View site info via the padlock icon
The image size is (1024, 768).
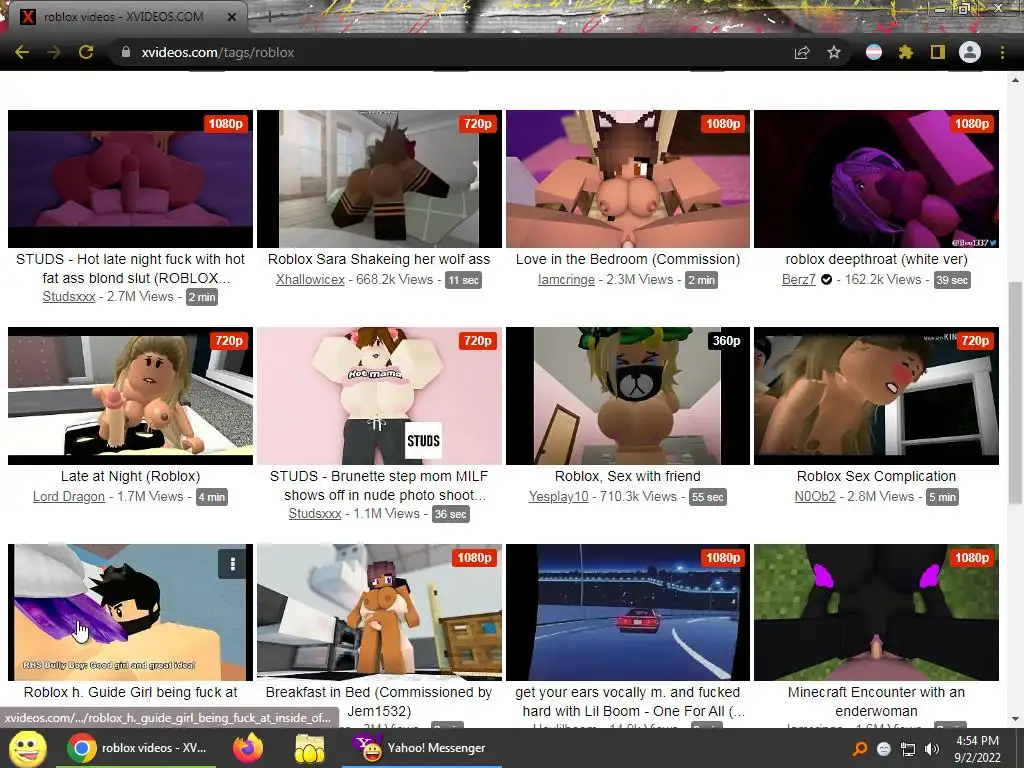tap(126, 52)
